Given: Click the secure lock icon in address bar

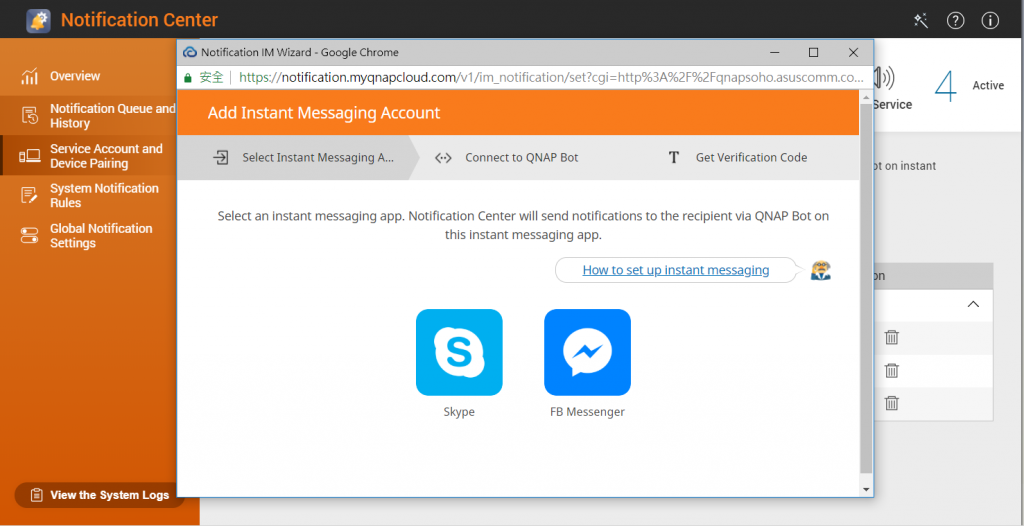Looking at the screenshot, I should [x=188, y=78].
